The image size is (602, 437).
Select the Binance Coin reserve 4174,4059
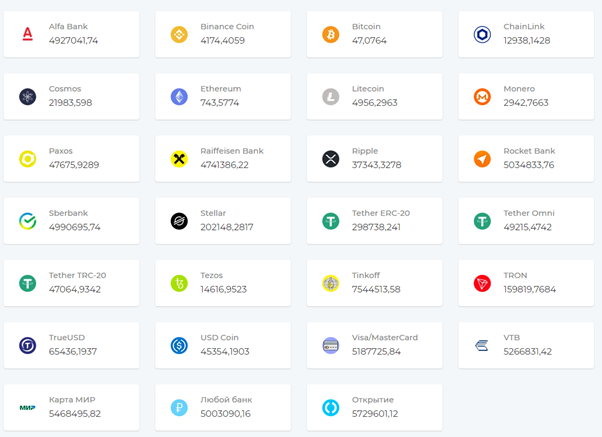(223, 40)
